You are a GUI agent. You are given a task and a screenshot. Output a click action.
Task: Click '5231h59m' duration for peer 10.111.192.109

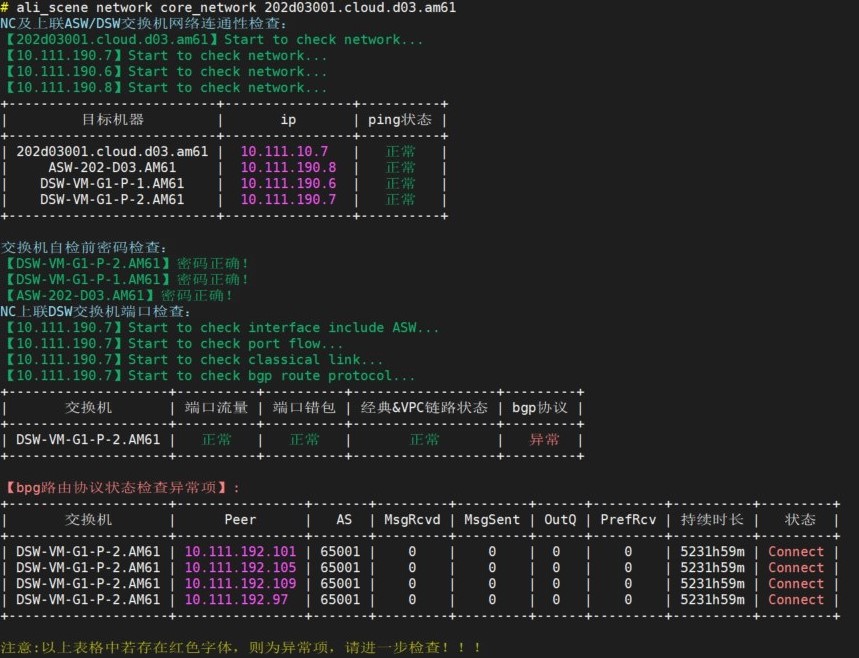pyautogui.click(x=712, y=583)
